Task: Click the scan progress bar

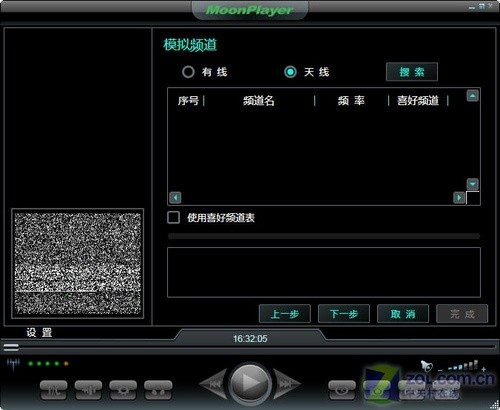Action: (324, 236)
